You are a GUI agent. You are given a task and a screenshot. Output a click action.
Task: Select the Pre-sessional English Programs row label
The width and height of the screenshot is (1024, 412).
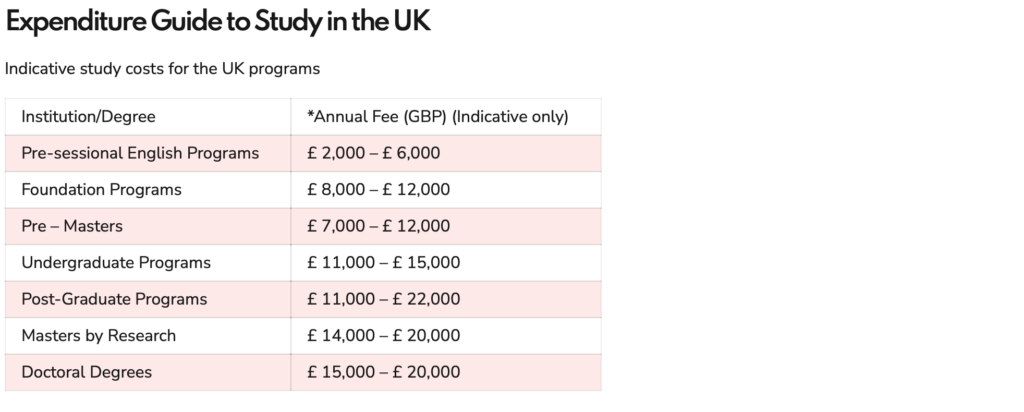tap(140, 153)
